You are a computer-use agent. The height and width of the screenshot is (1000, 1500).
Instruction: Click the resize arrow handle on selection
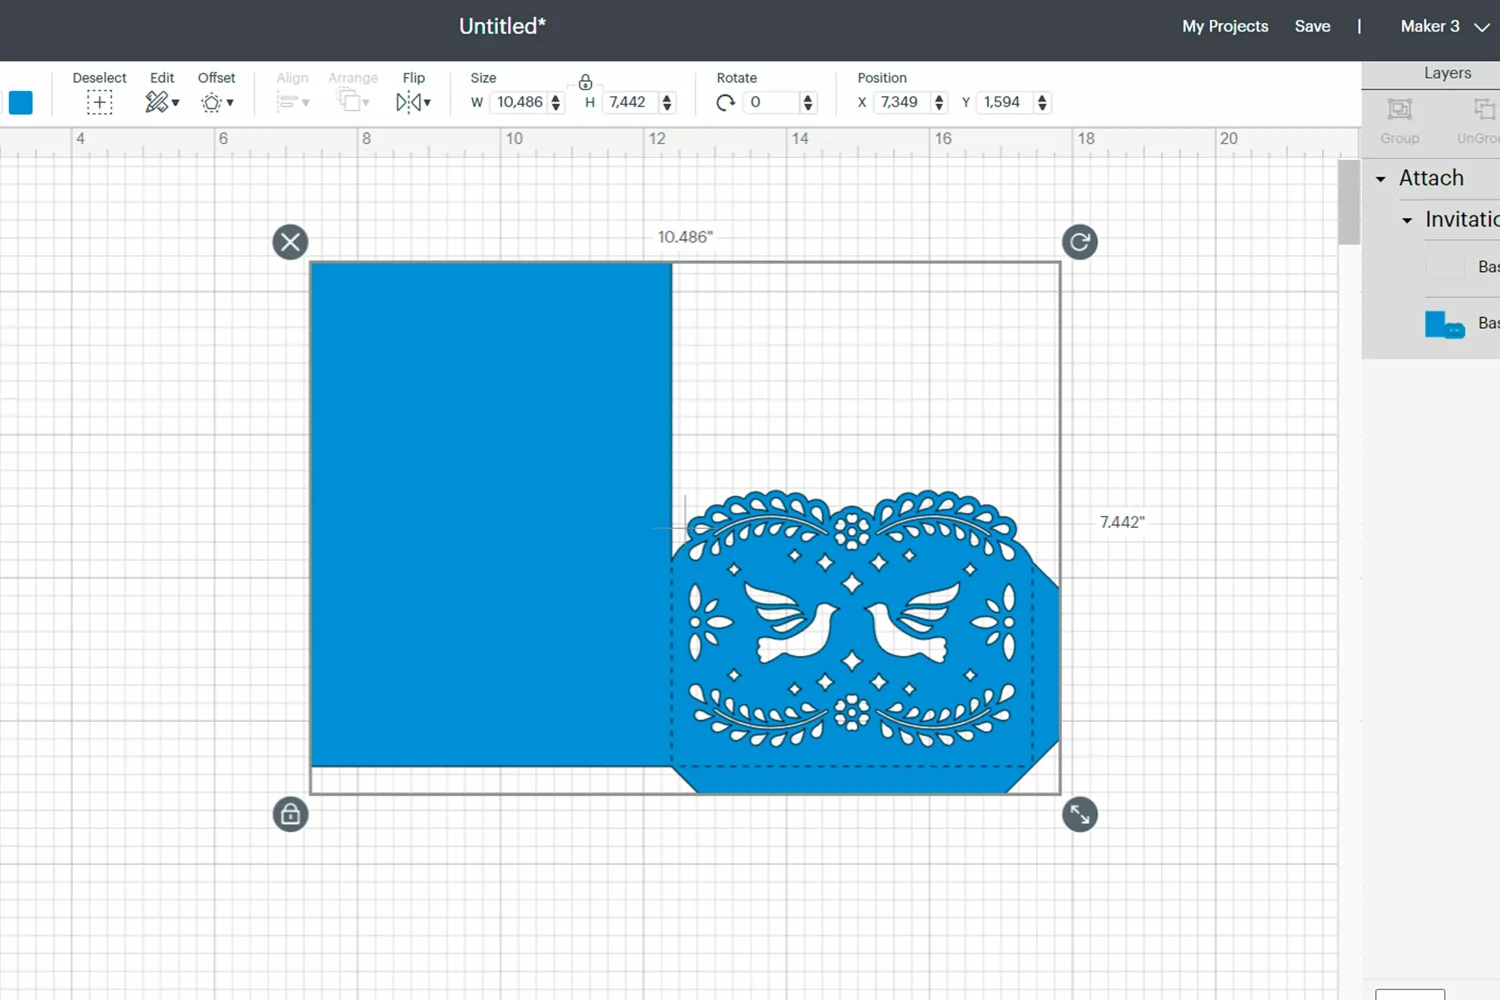pyautogui.click(x=1080, y=814)
